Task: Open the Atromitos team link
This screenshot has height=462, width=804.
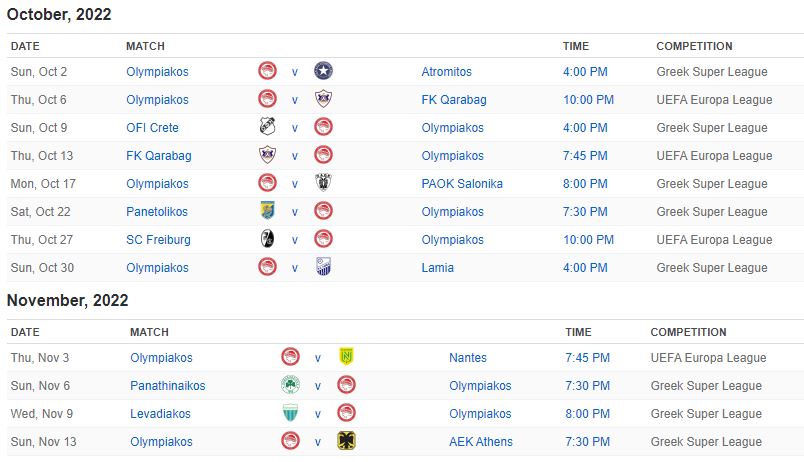Action: 446,72
